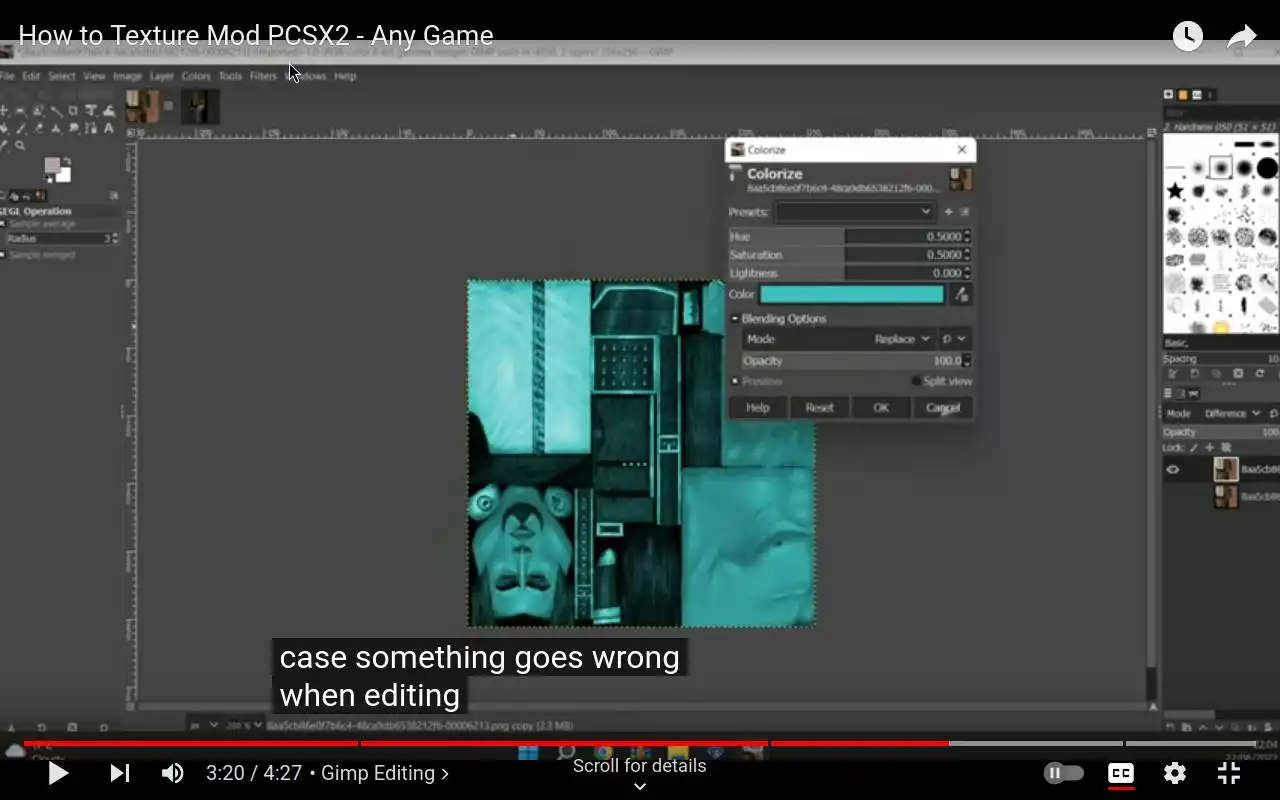Exit full screen mode
This screenshot has height=800, width=1280.
[1229, 773]
